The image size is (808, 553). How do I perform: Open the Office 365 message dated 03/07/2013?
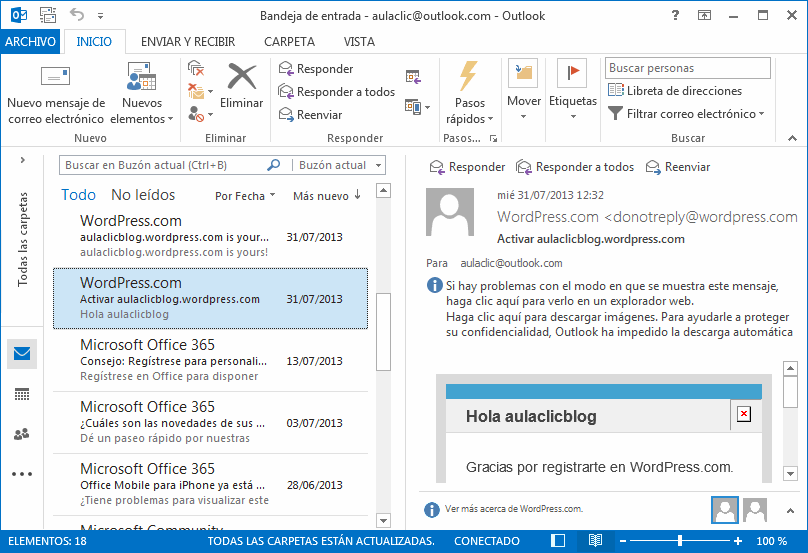pyautogui.click(x=210, y=422)
